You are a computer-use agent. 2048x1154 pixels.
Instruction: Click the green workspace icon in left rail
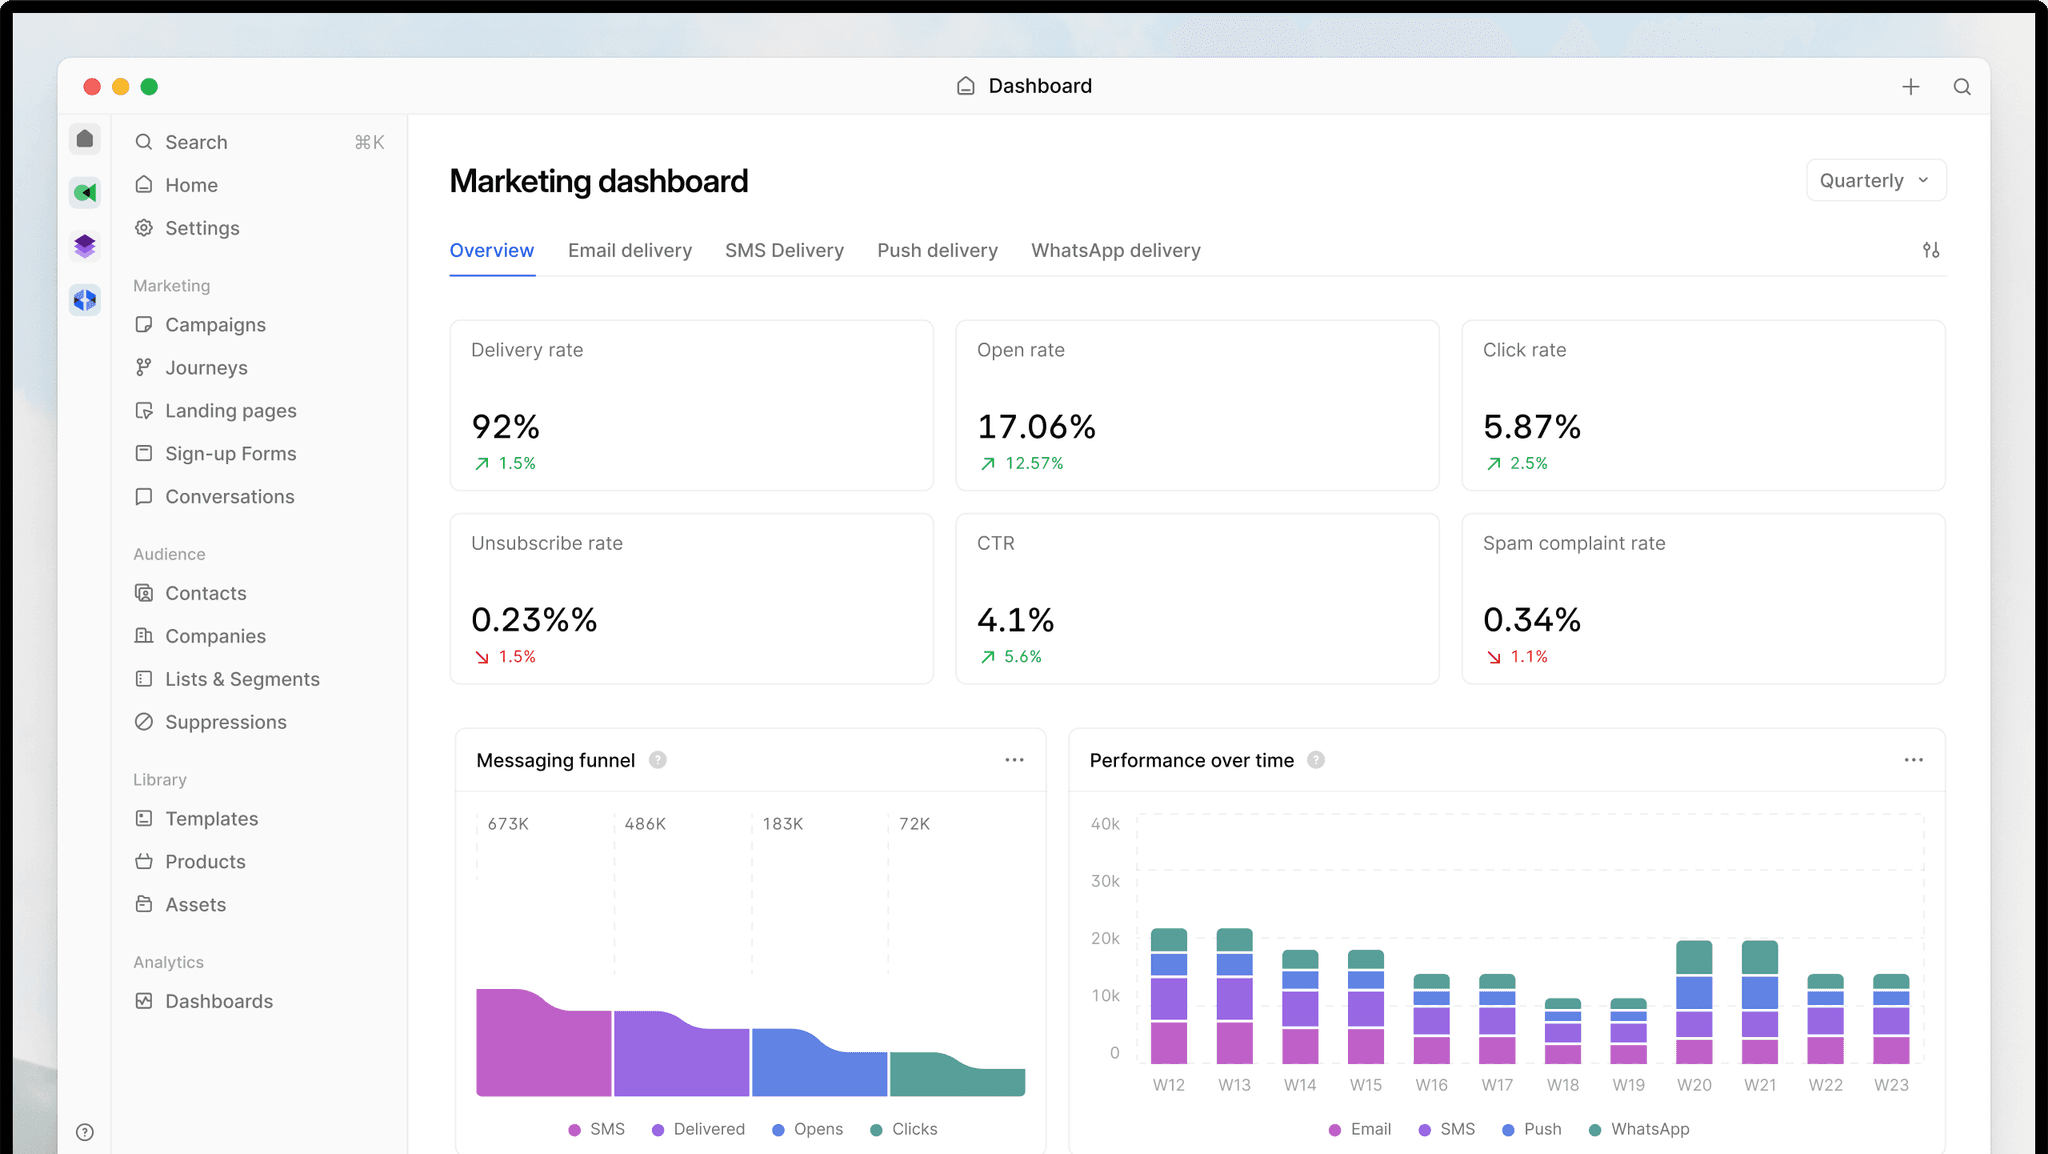tap(85, 192)
